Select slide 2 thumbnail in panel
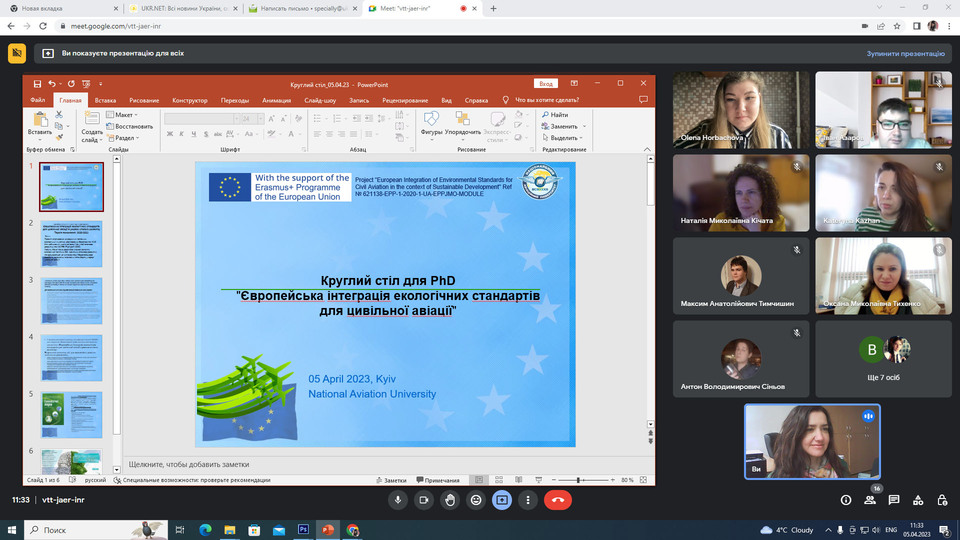 click(x=71, y=244)
